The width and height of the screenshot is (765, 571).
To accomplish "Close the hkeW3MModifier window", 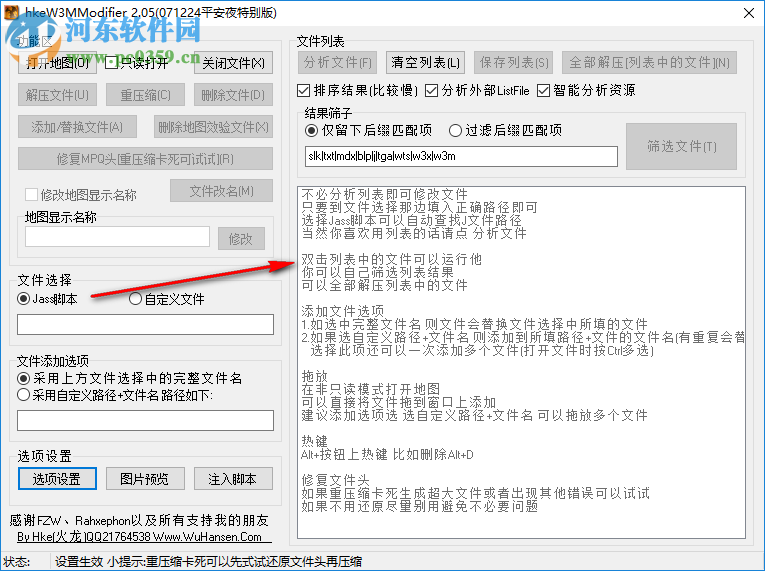I will [x=748, y=13].
